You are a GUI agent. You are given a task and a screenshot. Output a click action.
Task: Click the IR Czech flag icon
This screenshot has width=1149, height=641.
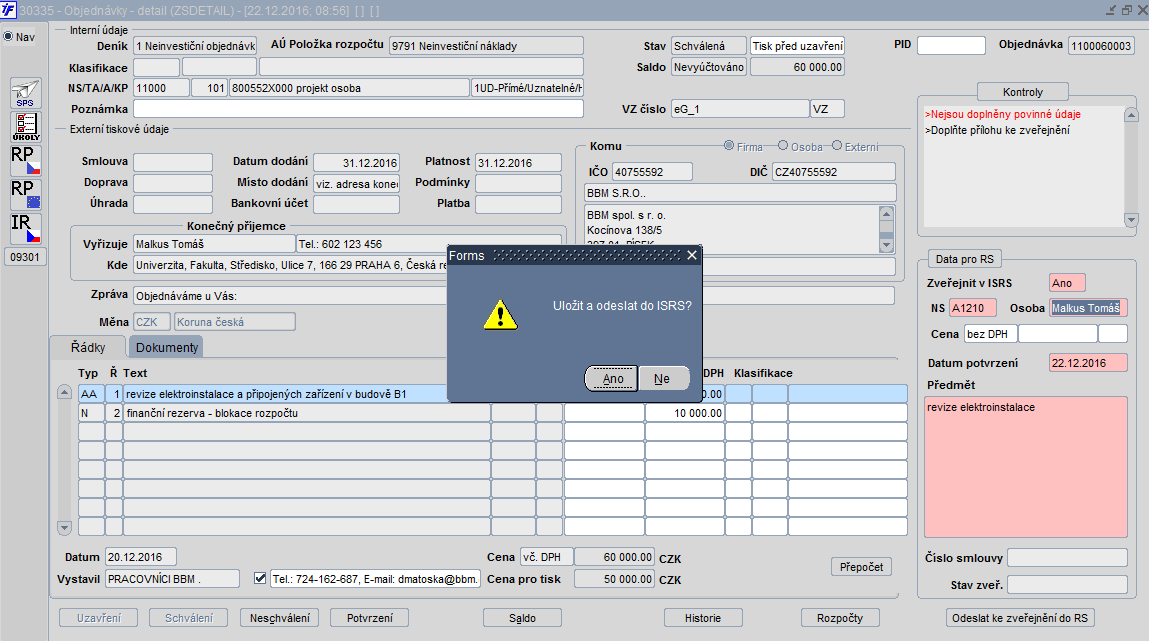(x=26, y=227)
